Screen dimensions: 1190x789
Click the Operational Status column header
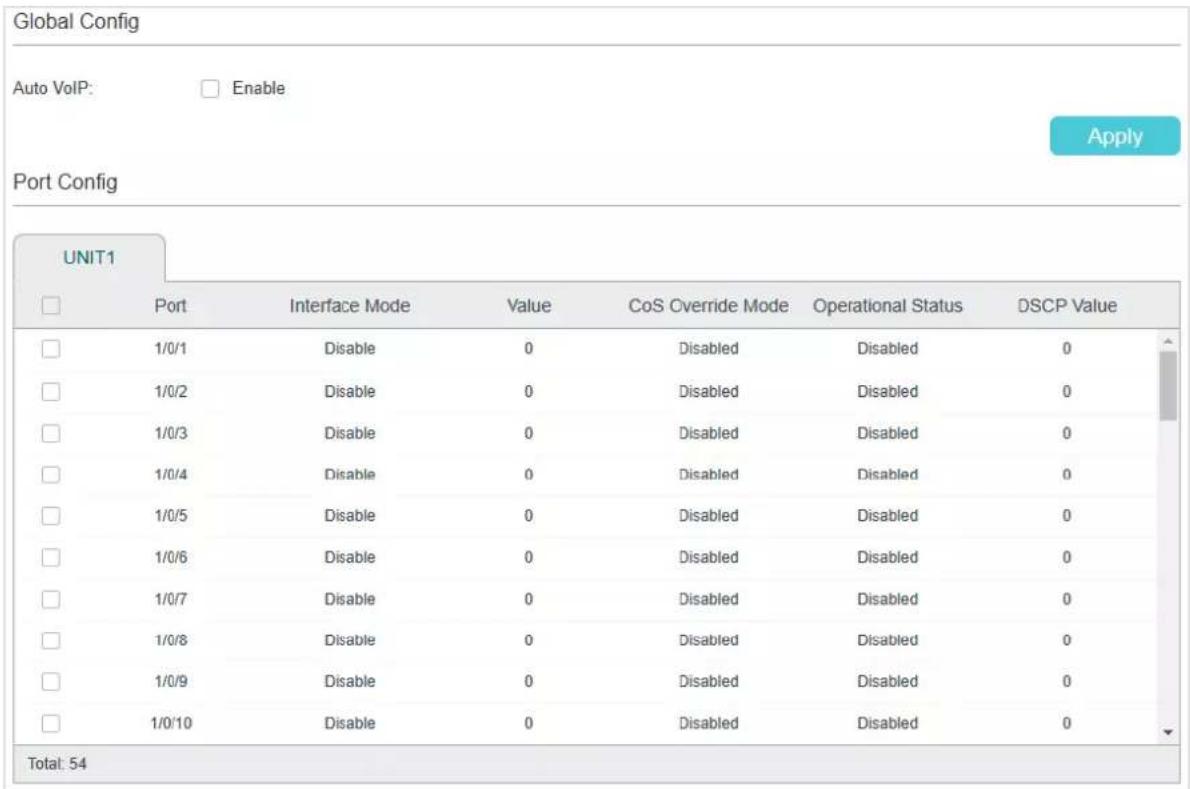(888, 306)
